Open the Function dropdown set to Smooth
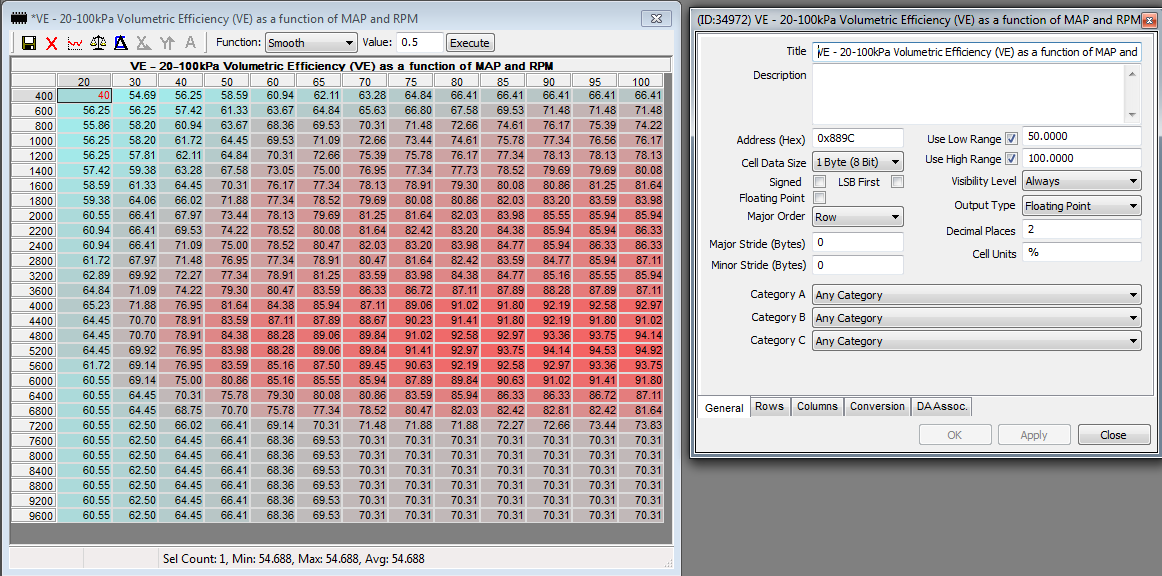 pos(311,43)
